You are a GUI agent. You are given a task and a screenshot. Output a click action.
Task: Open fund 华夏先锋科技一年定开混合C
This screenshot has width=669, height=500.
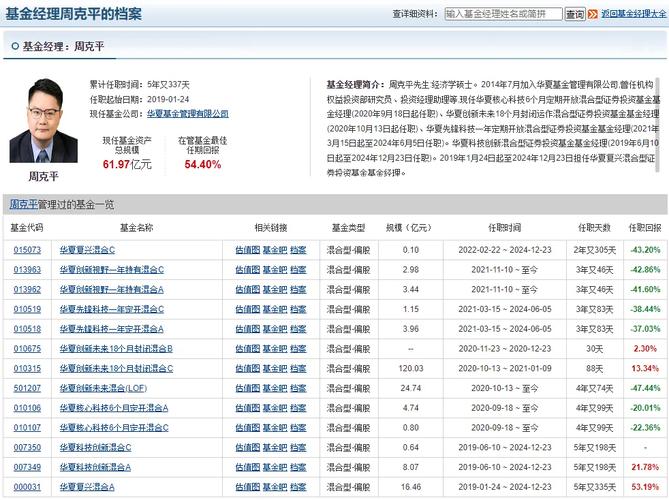[x=112, y=309]
